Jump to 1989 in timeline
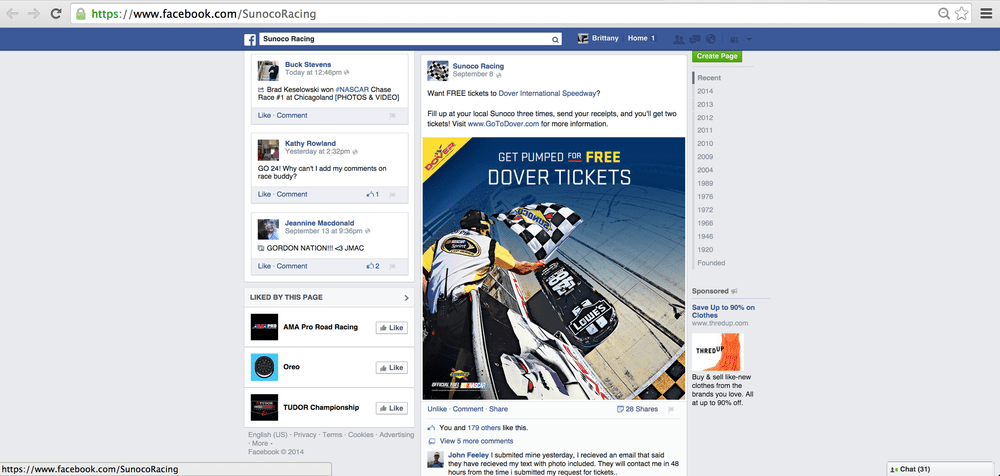 [x=705, y=183]
